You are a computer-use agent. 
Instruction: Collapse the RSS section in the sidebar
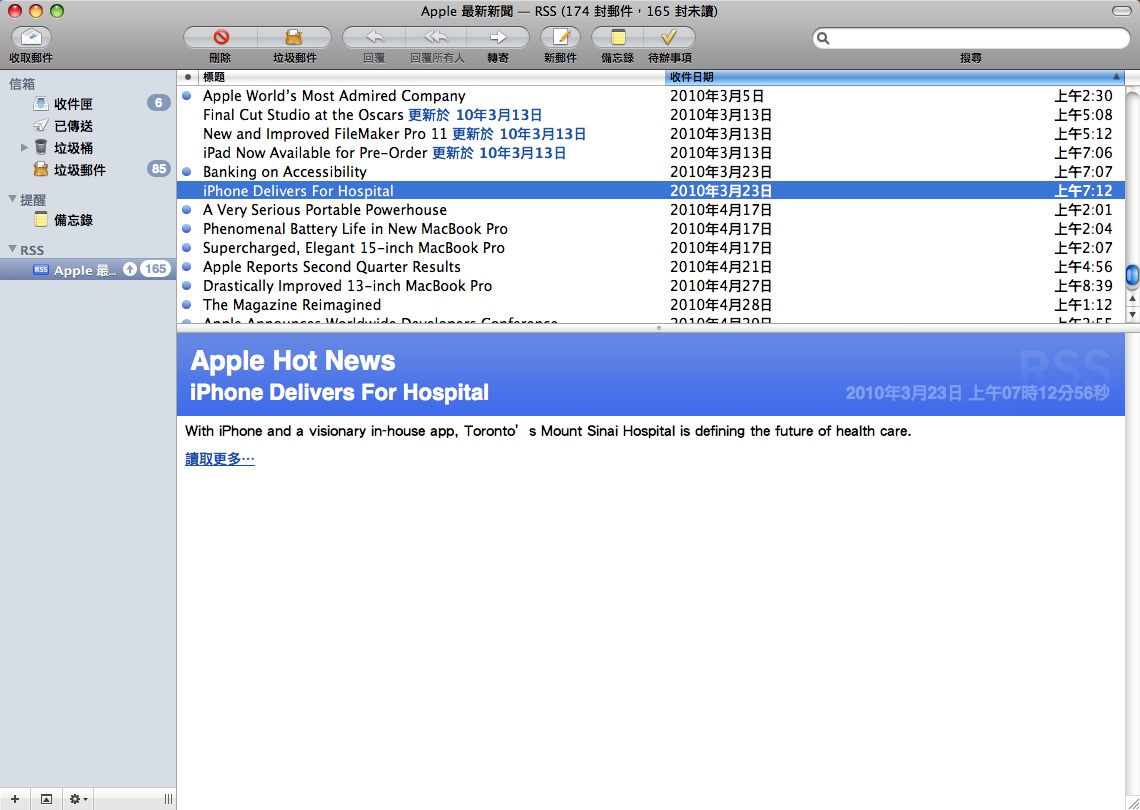(x=10, y=249)
